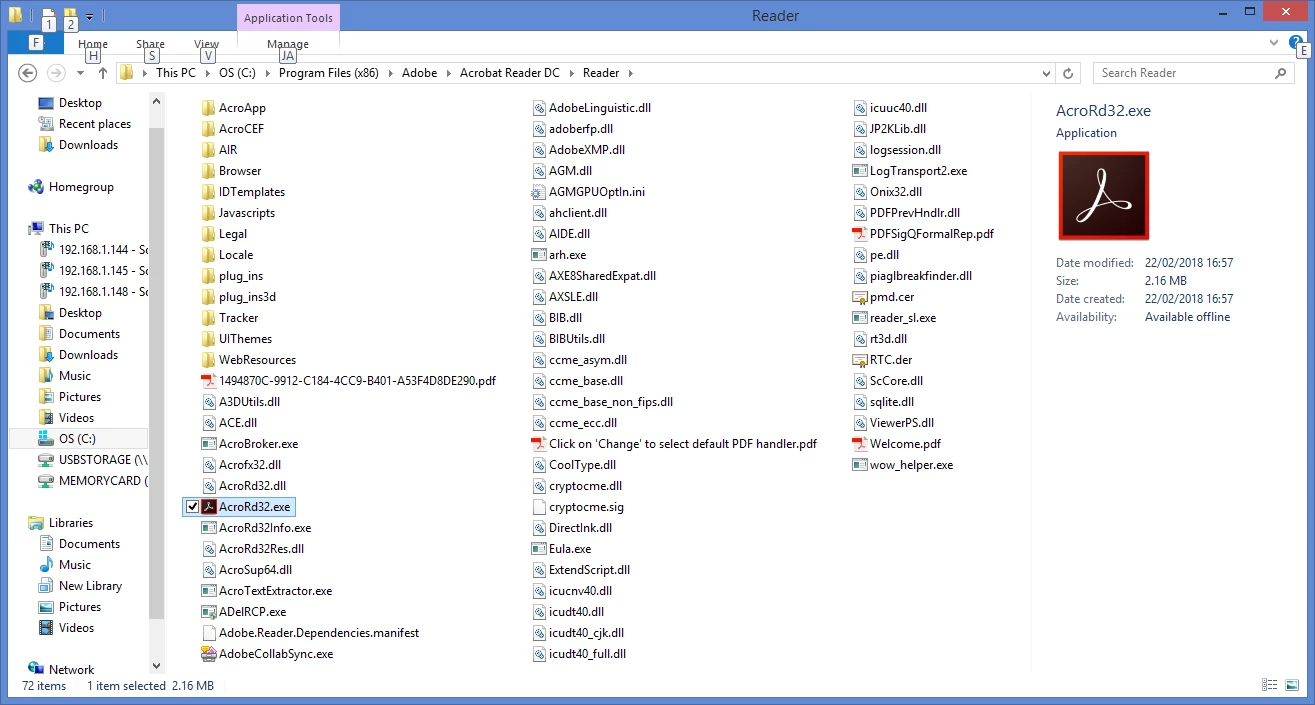Open the Home ribbon tab
Image resolution: width=1315 pixels, height=705 pixels.
click(x=93, y=44)
